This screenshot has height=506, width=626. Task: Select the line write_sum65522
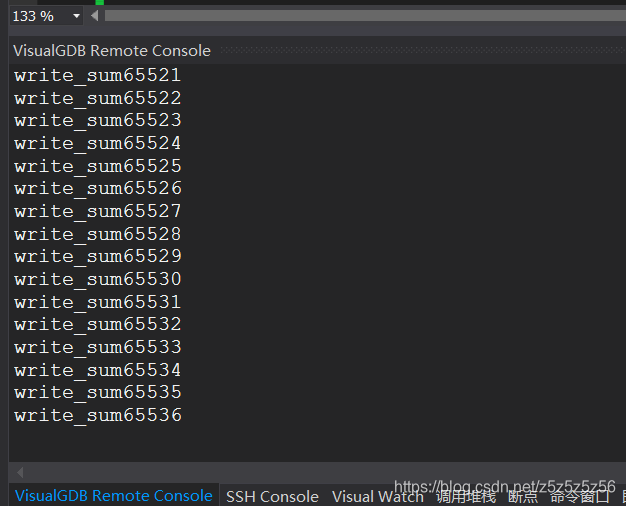(x=98, y=98)
